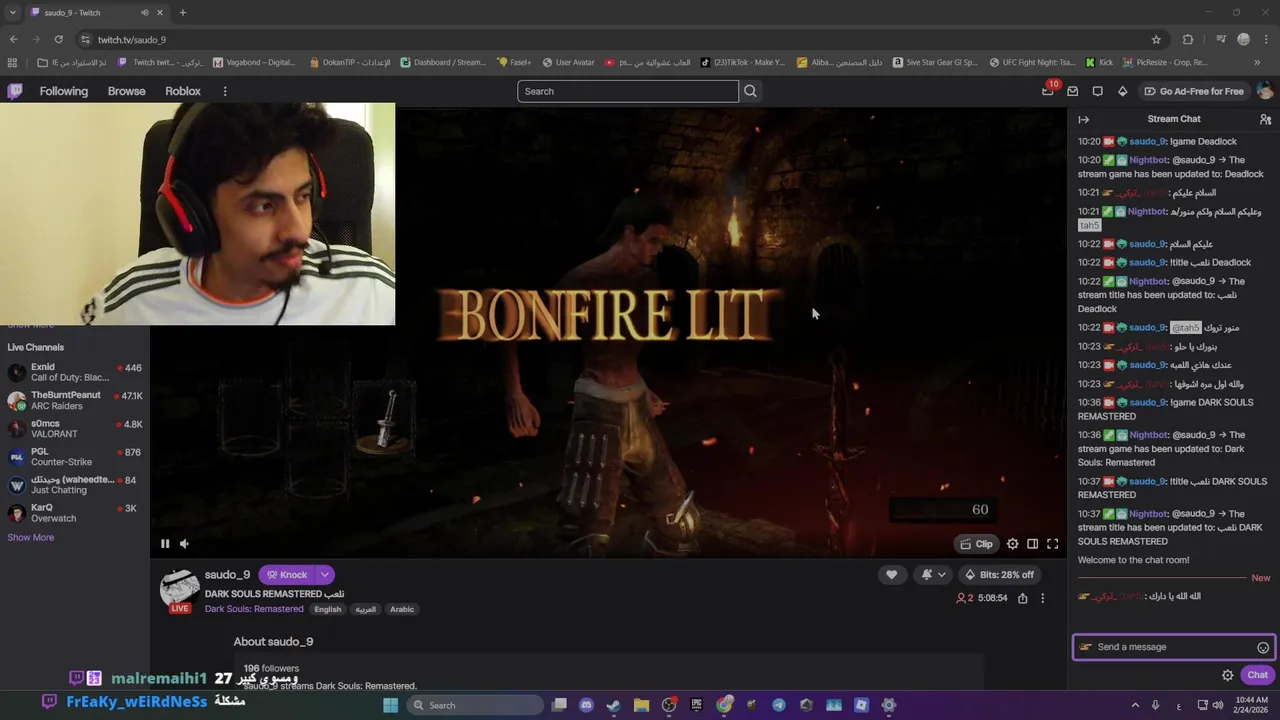Screen dimensions: 1280x720
Task: Open s0mcs VALORANT channel
Action: pos(75,428)
